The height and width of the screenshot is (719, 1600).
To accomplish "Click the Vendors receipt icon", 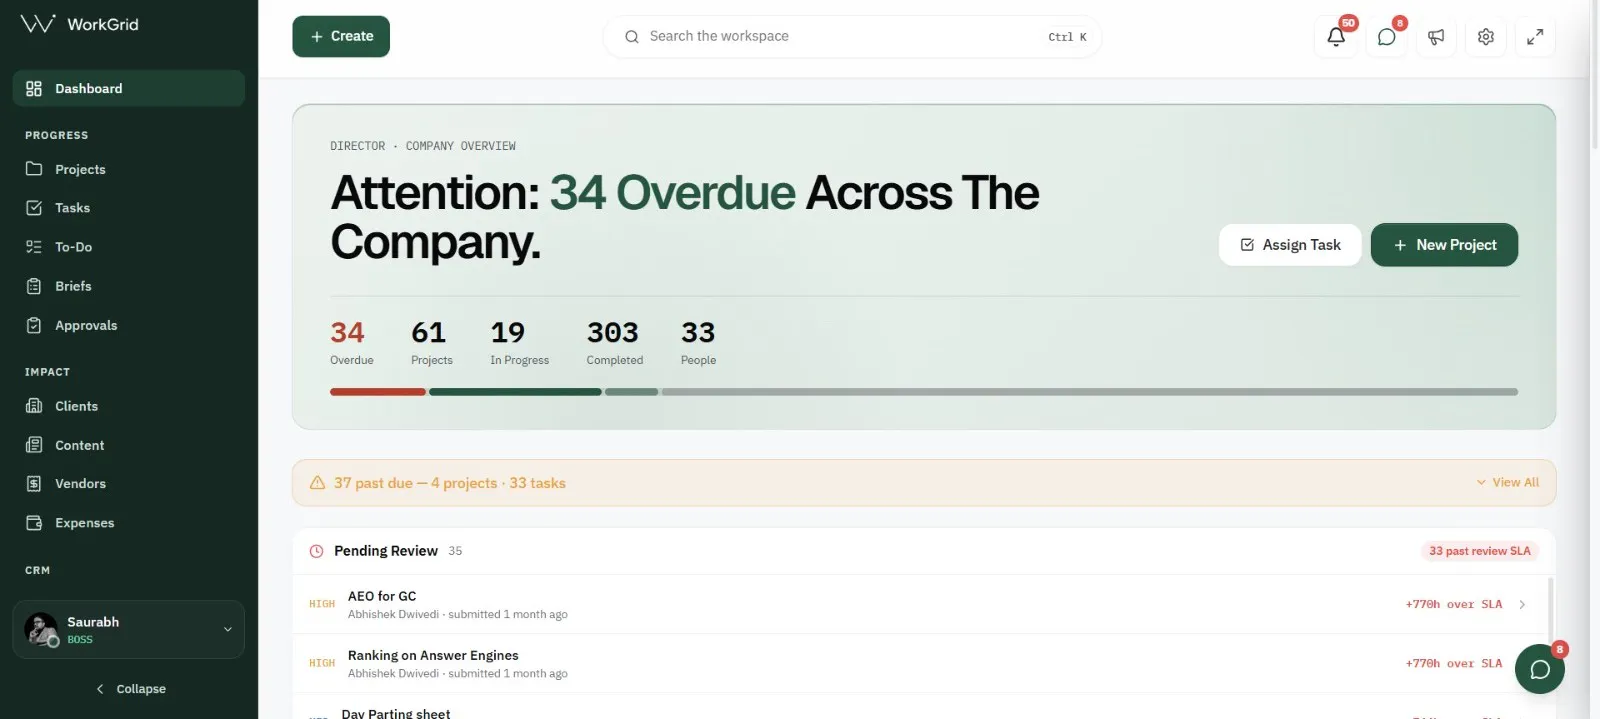I will 34,484.
